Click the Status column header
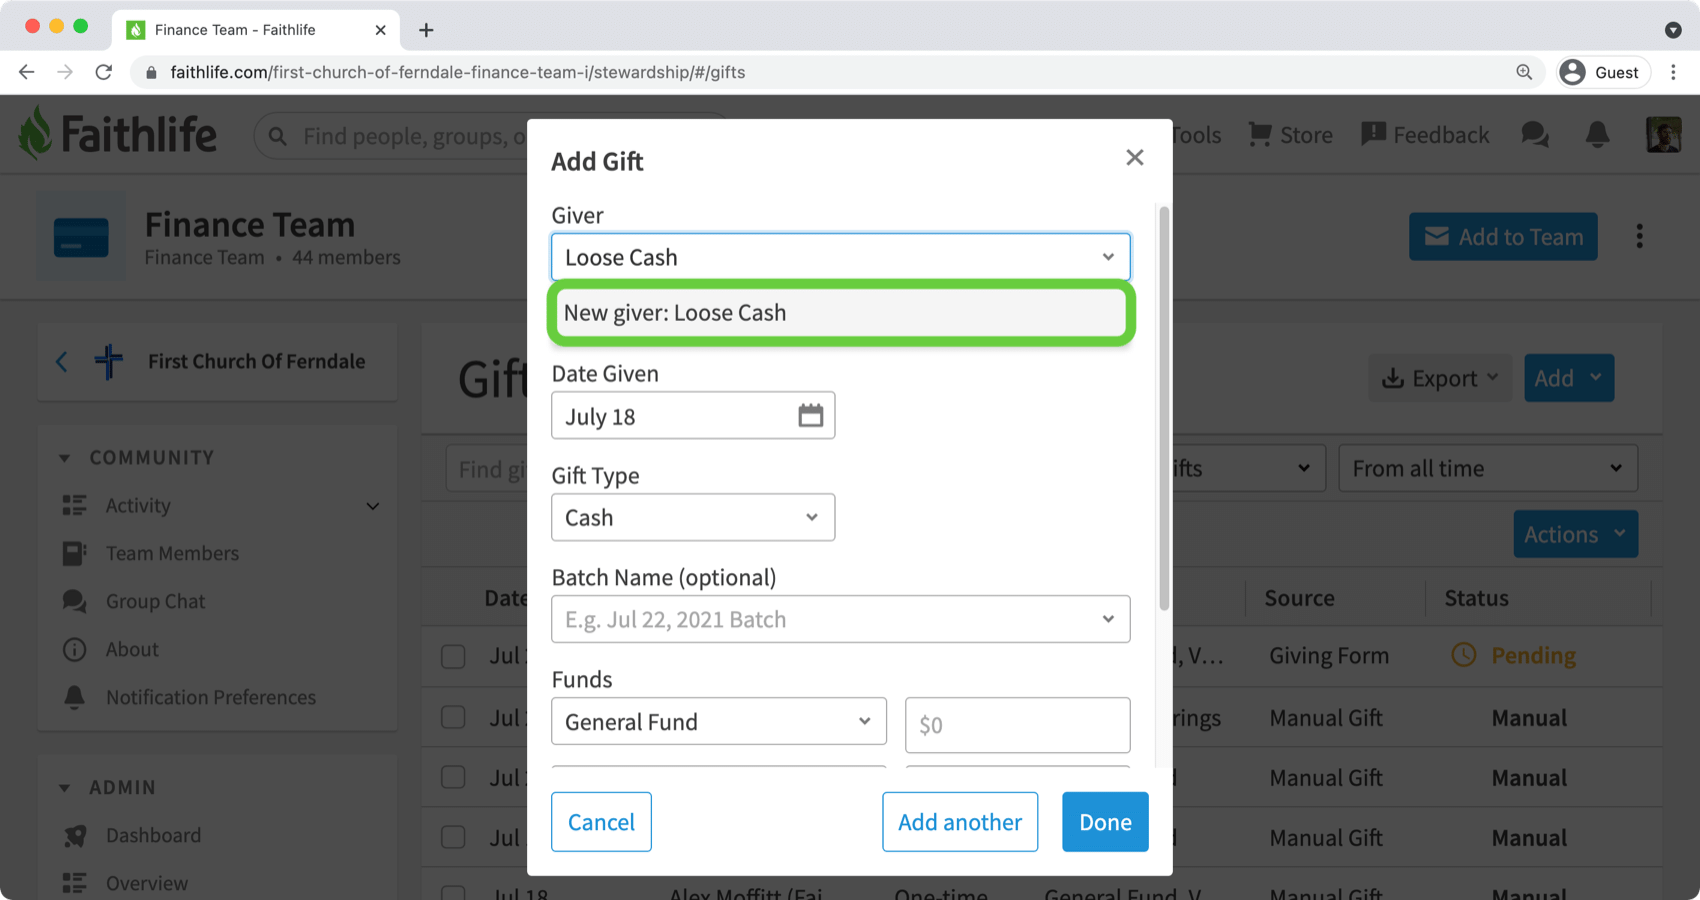Screen dimensions: 1700x900 (1476, 598)
